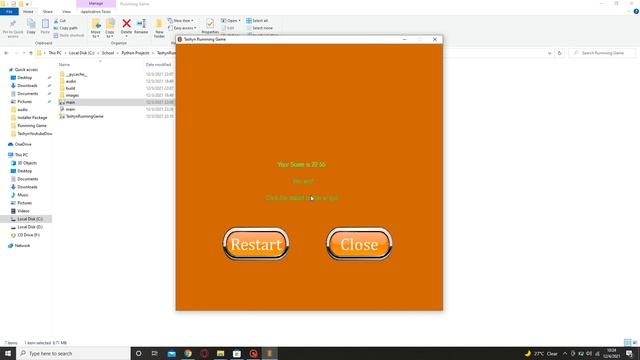Sort by the Date modified column header
Image resolution: width=640 pixels, height=360 pixels.
tap(158, 64)
